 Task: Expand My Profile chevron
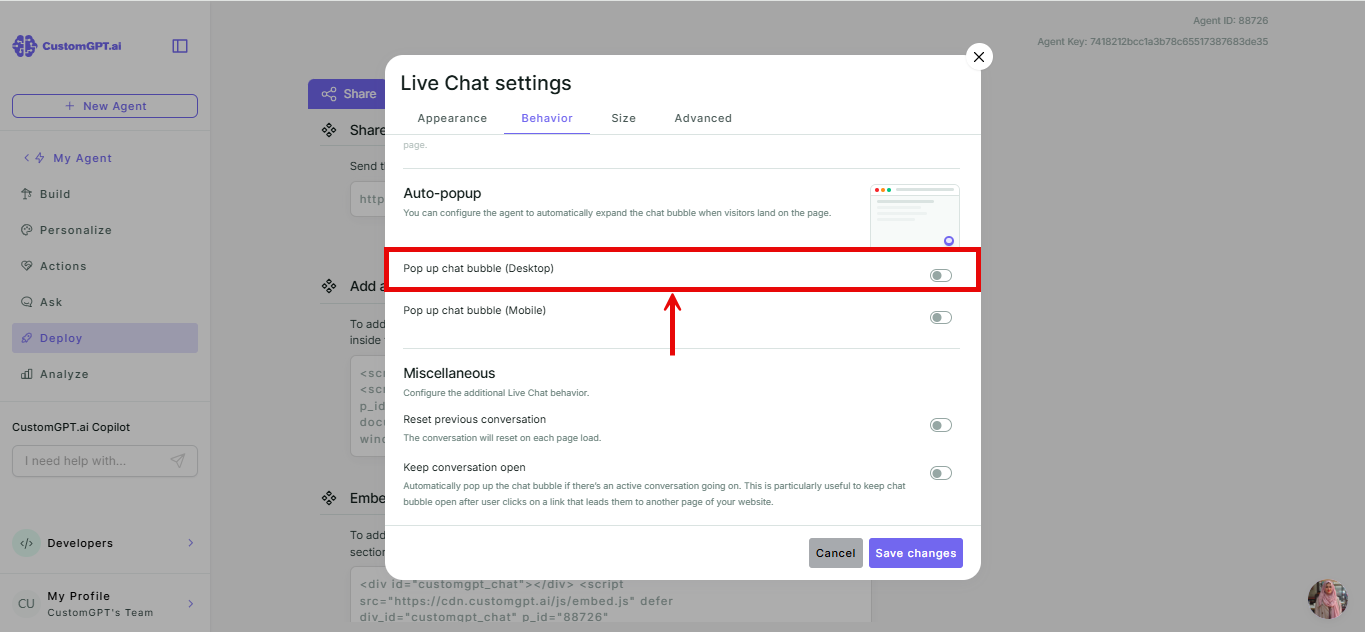coord(190,604)
